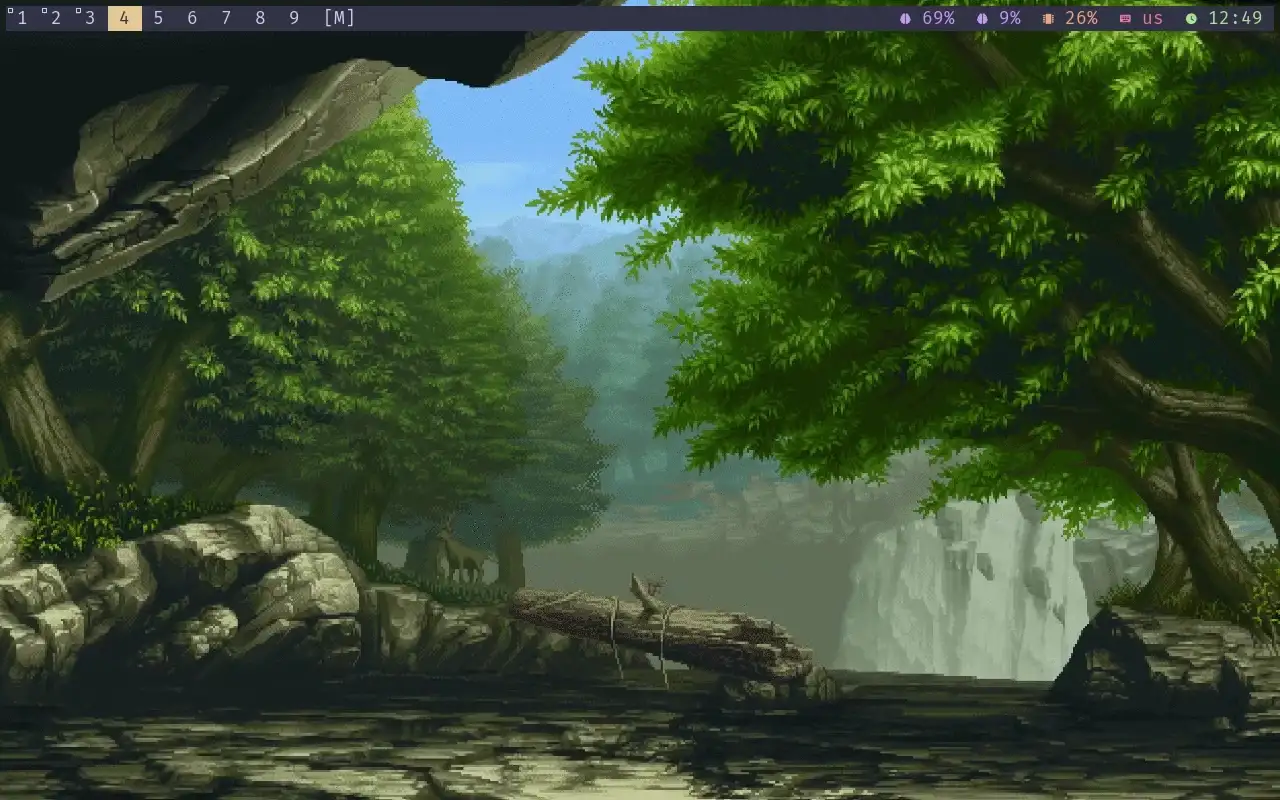Click the 9% usage reading

click(x=1010, y=18)
